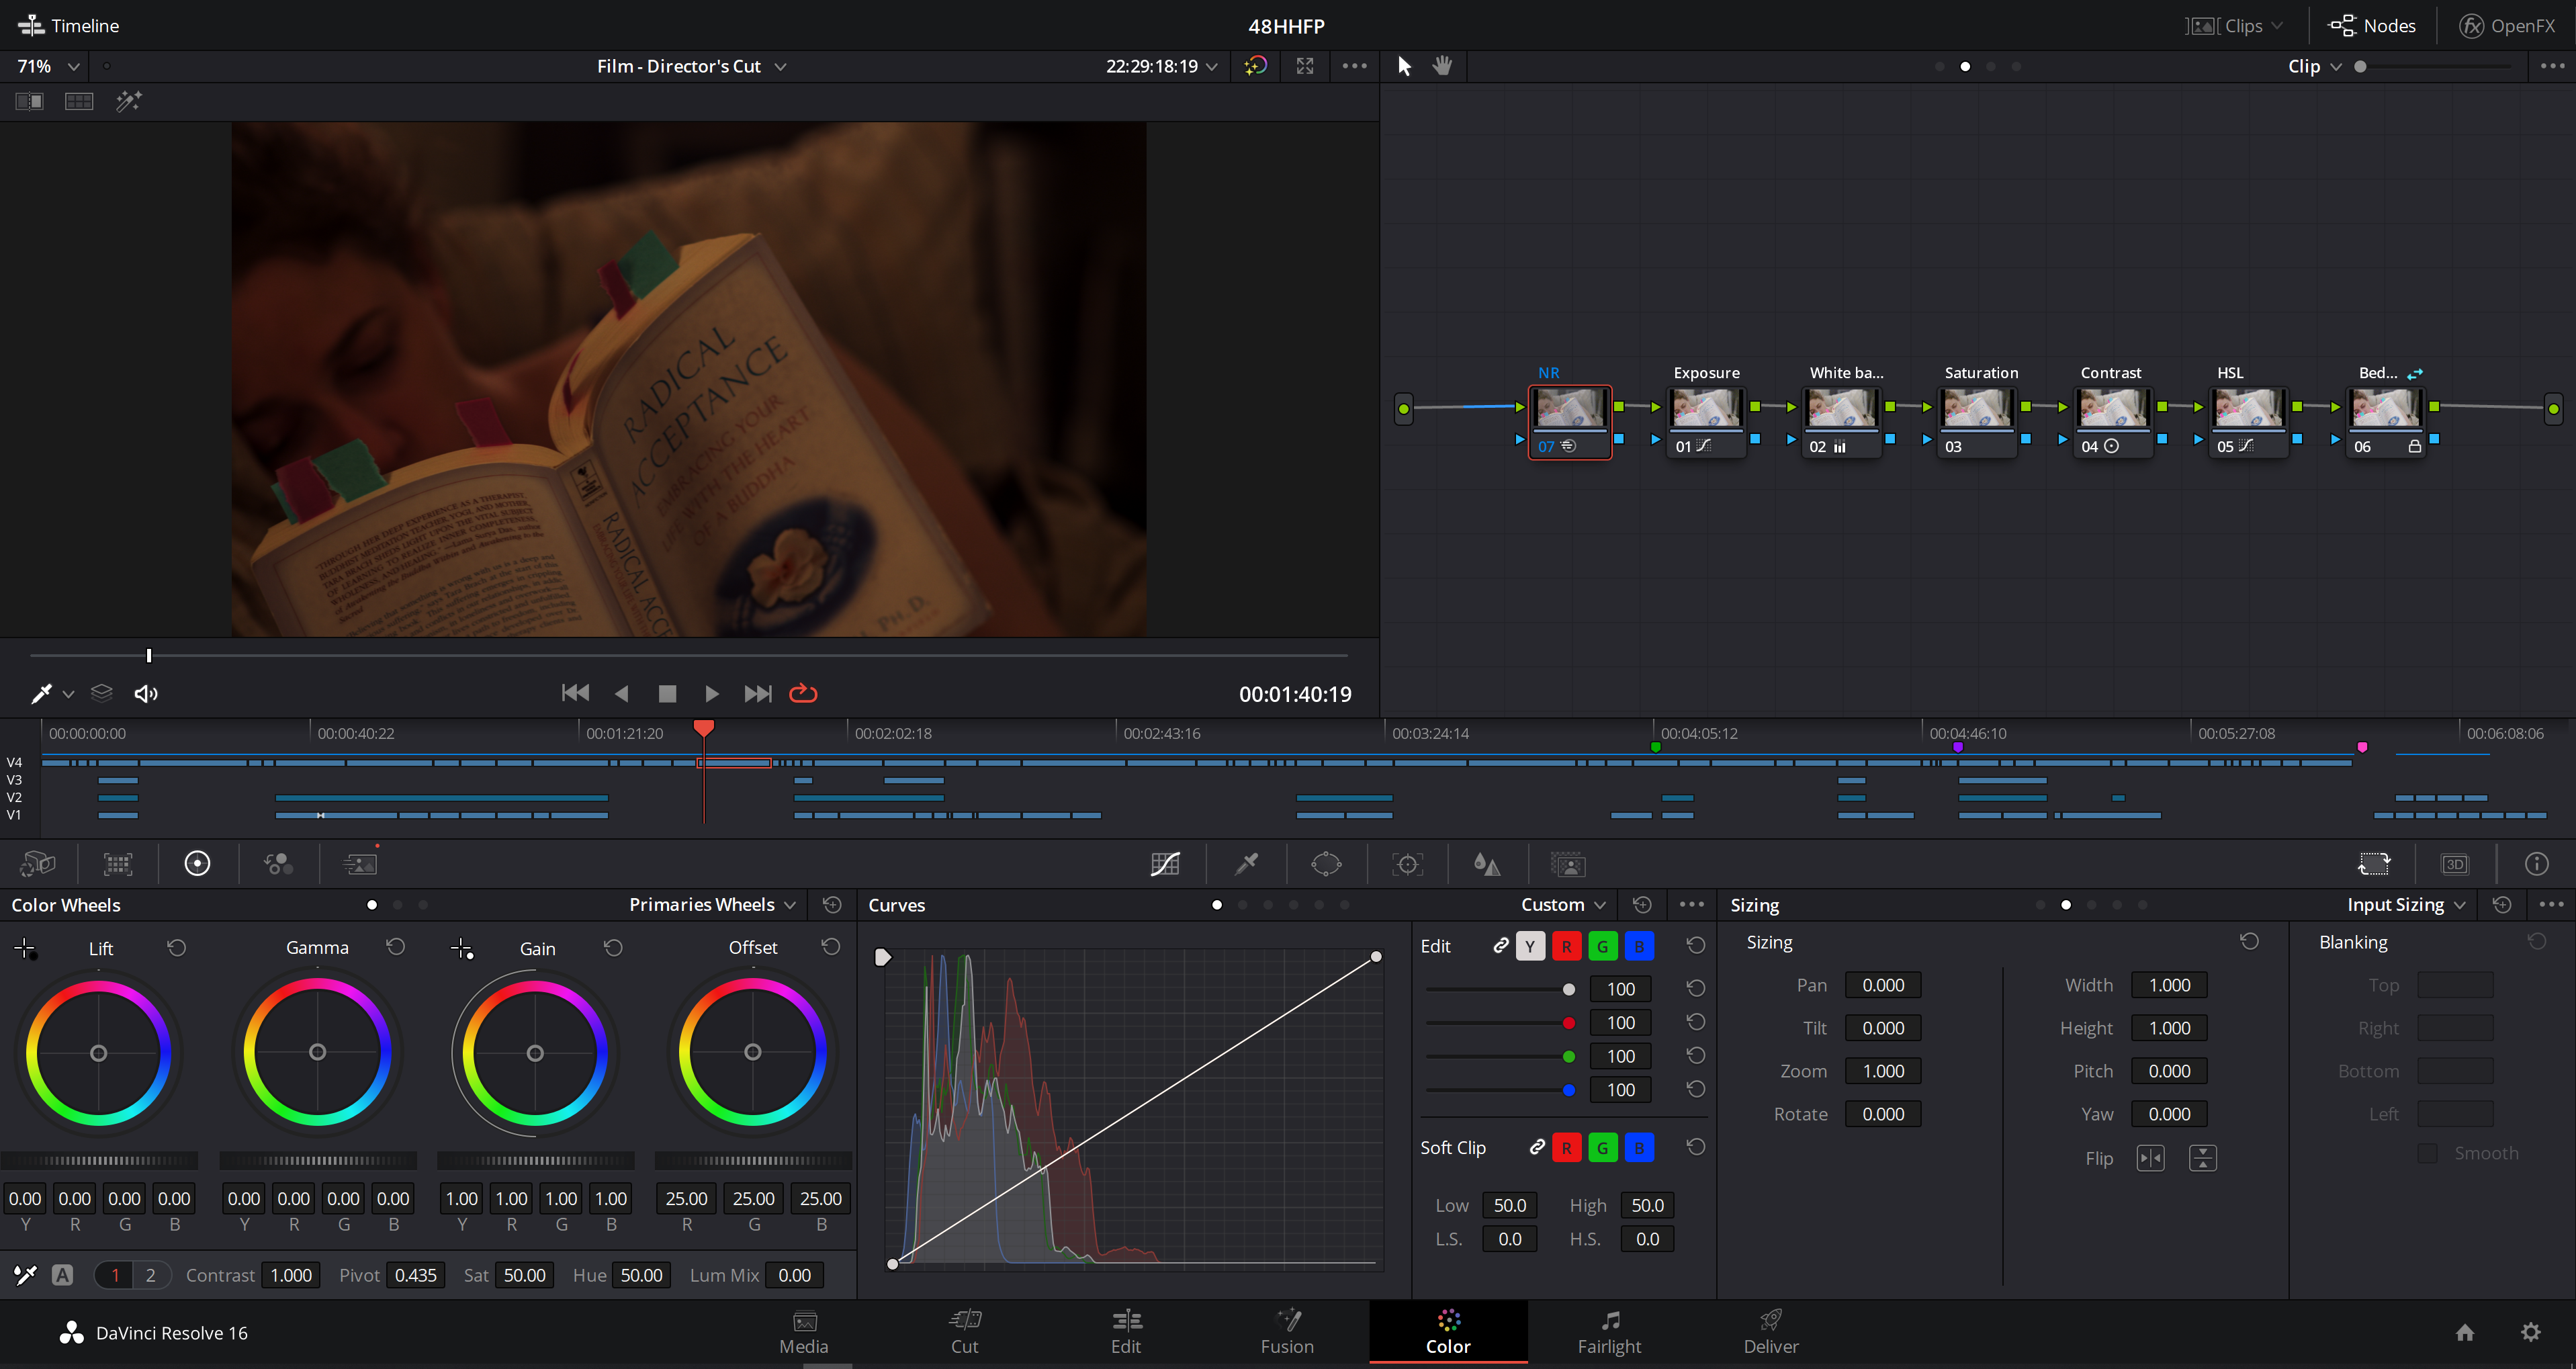The width and height of the screenshot is (2576, 1369).
Task: Click the Sizing palette icon
Action: pyautogui.click(x=2374, y=864)
